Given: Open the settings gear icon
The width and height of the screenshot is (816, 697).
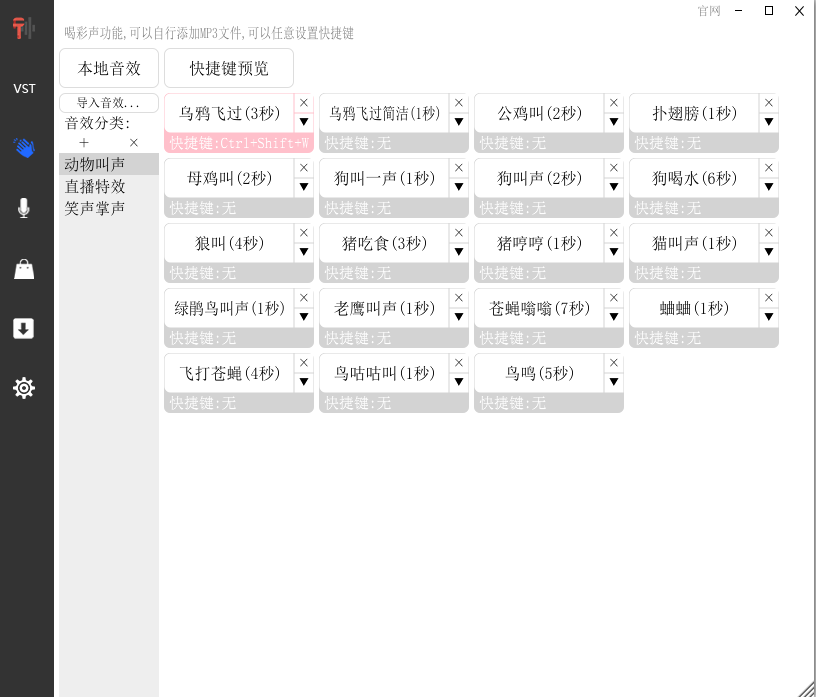Looking at the screenshot, I should click(x=24, y=388).
